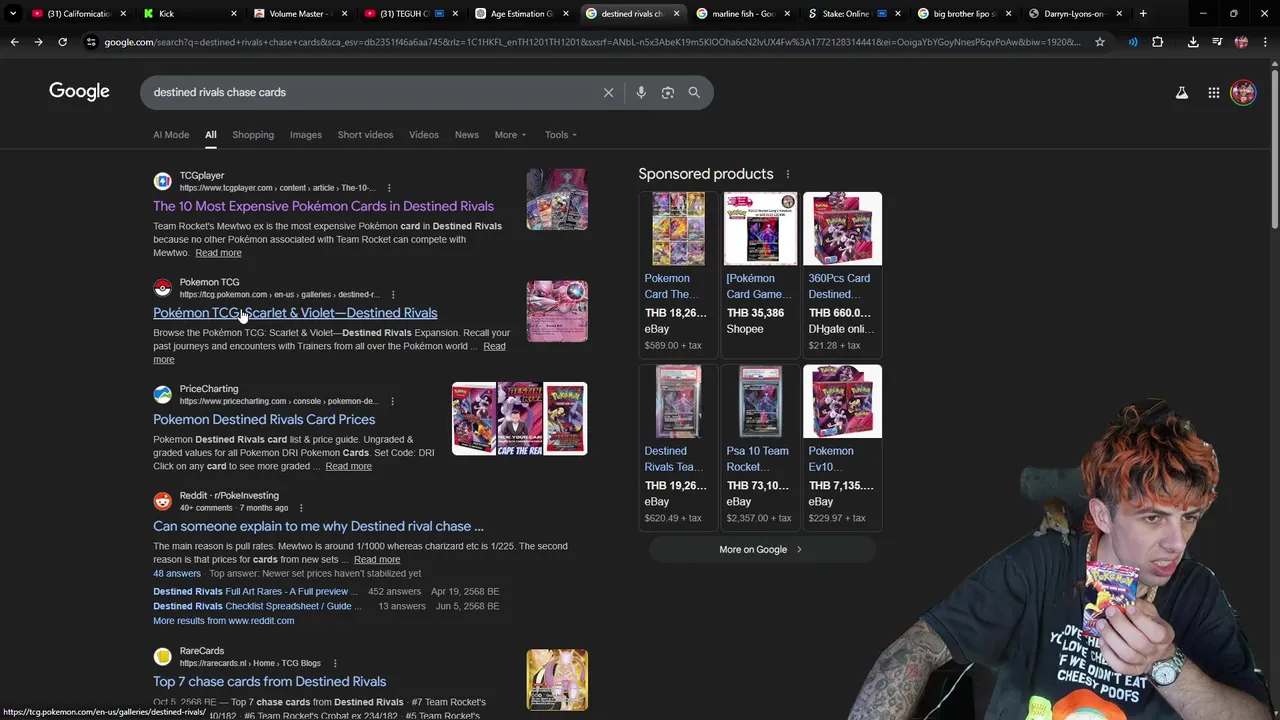This screenshot has width=1280, height=720.
Task: Open the tab search dropdown arrow
Action: (13, 14)
